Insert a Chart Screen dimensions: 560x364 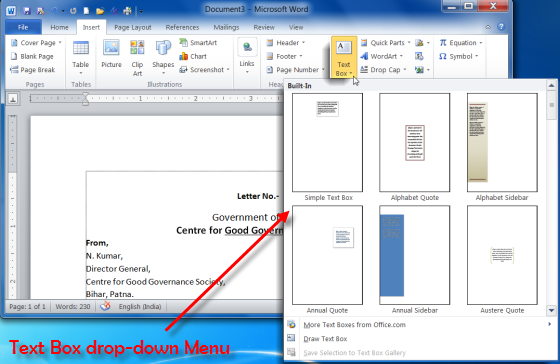pos(193,56)
